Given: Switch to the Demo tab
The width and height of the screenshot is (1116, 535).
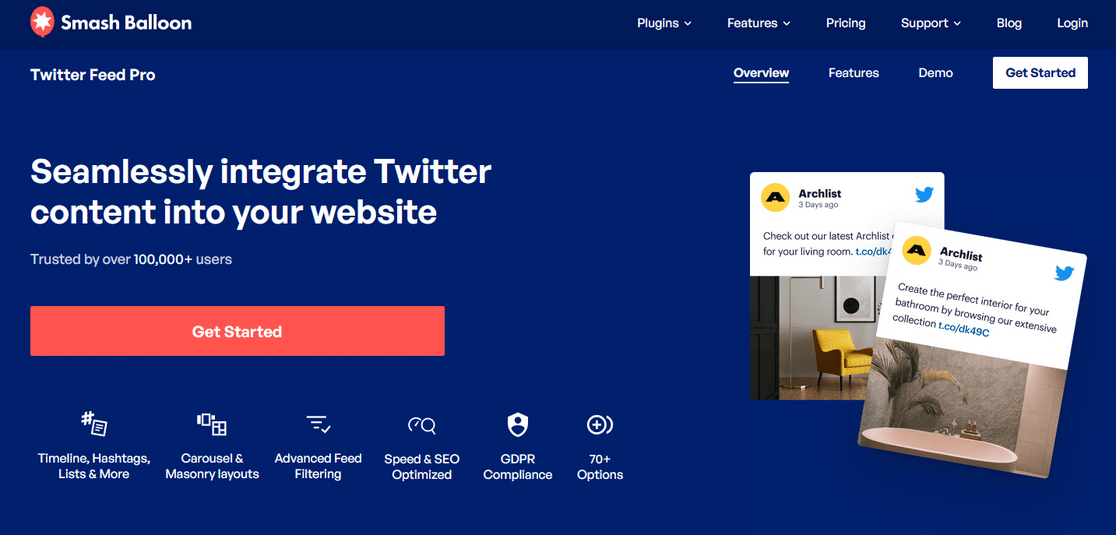Looking at the screenshot, I should click(x=935, y=73).
